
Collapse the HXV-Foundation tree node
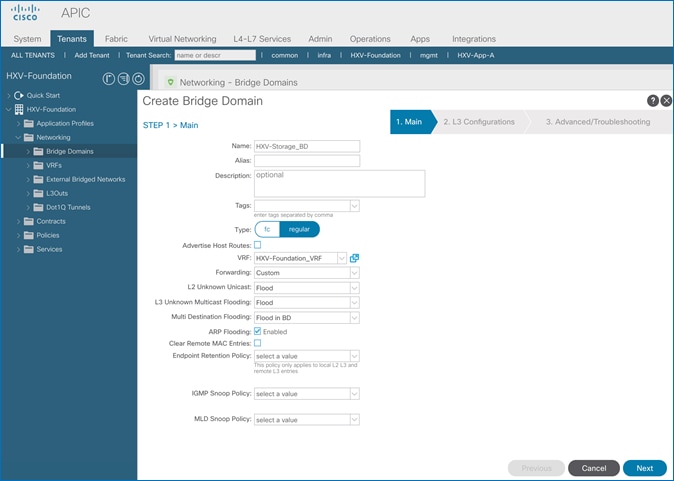pos(9,110)
